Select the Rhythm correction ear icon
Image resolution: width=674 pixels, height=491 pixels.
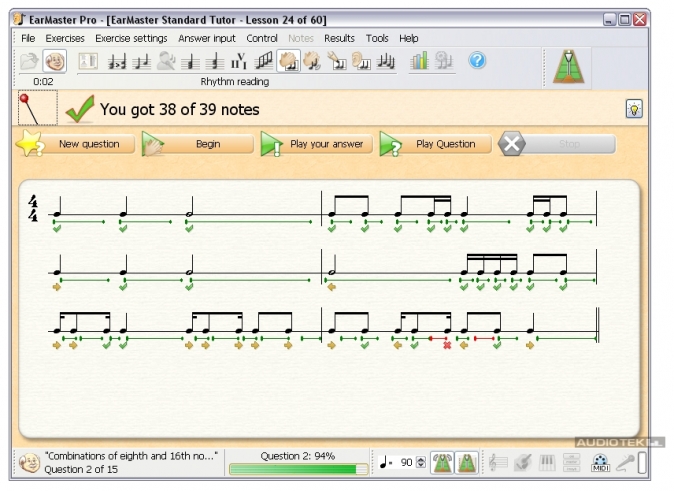(361, 61)
